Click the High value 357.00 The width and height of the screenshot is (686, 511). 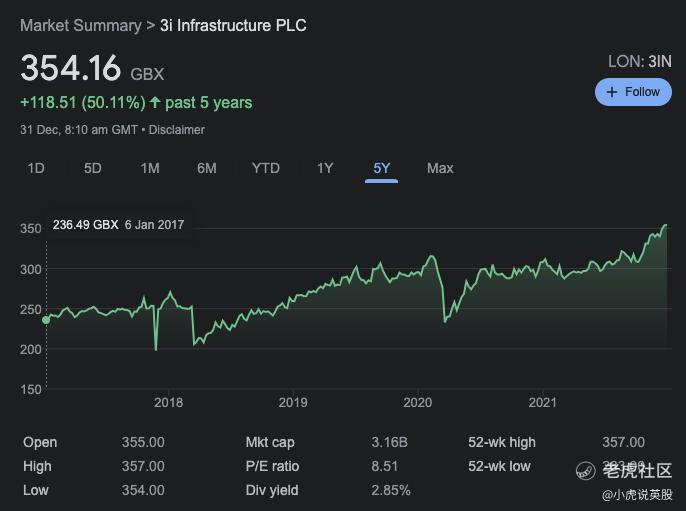[143, 466]
